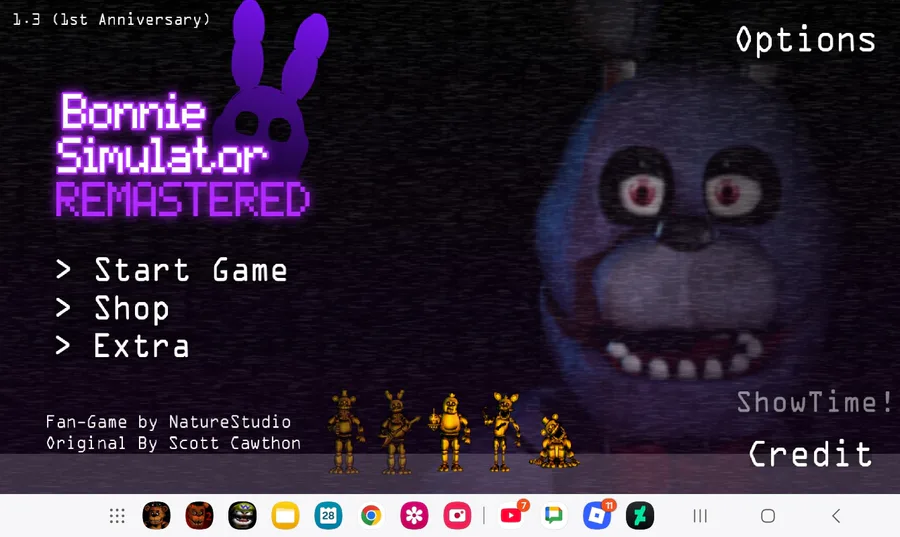Image resolution: width=900 pixels, height=537 pixels.
Task: Open the red Camera app
Action: [x=457, y=515]
